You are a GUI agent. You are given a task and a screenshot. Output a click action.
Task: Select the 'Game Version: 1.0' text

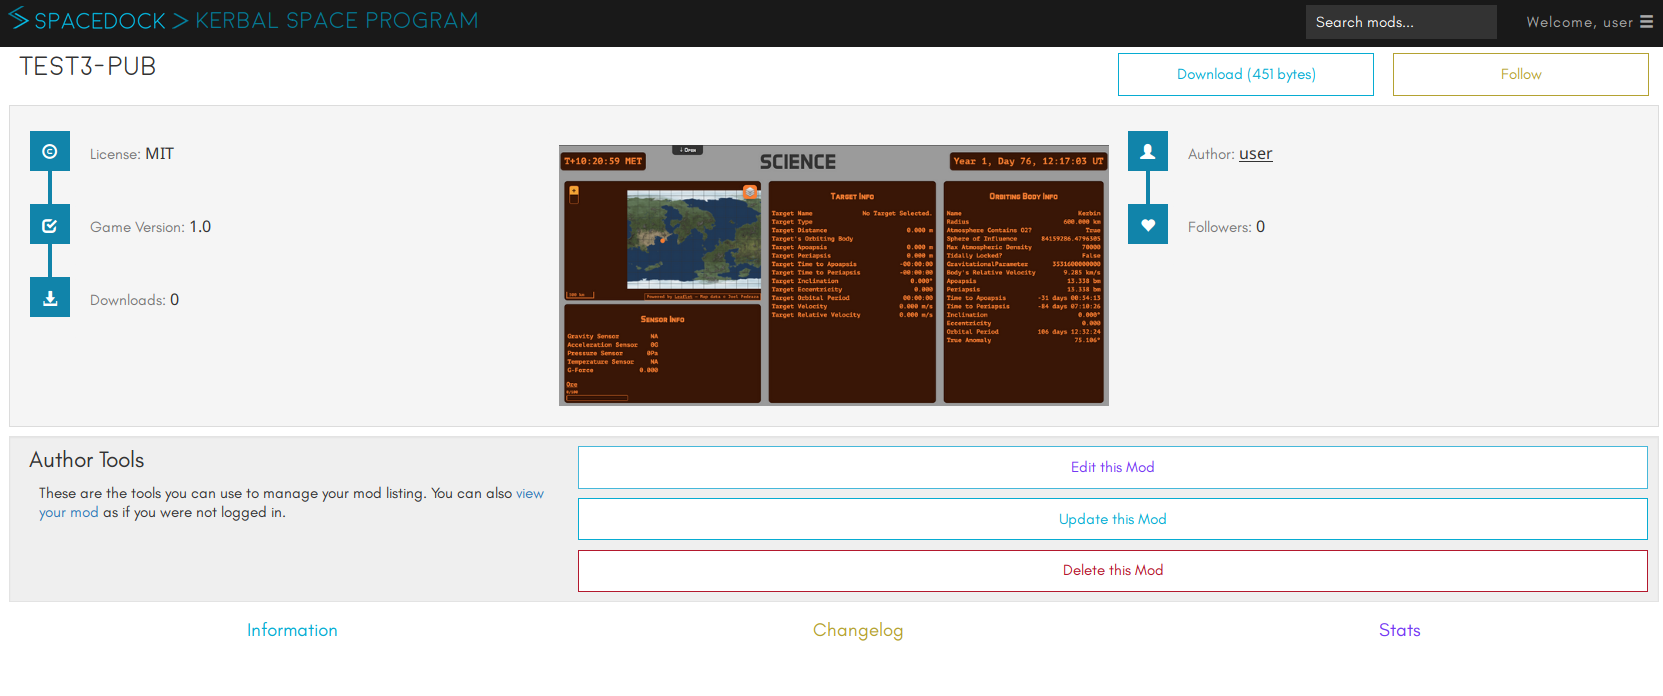click(151, 227)
